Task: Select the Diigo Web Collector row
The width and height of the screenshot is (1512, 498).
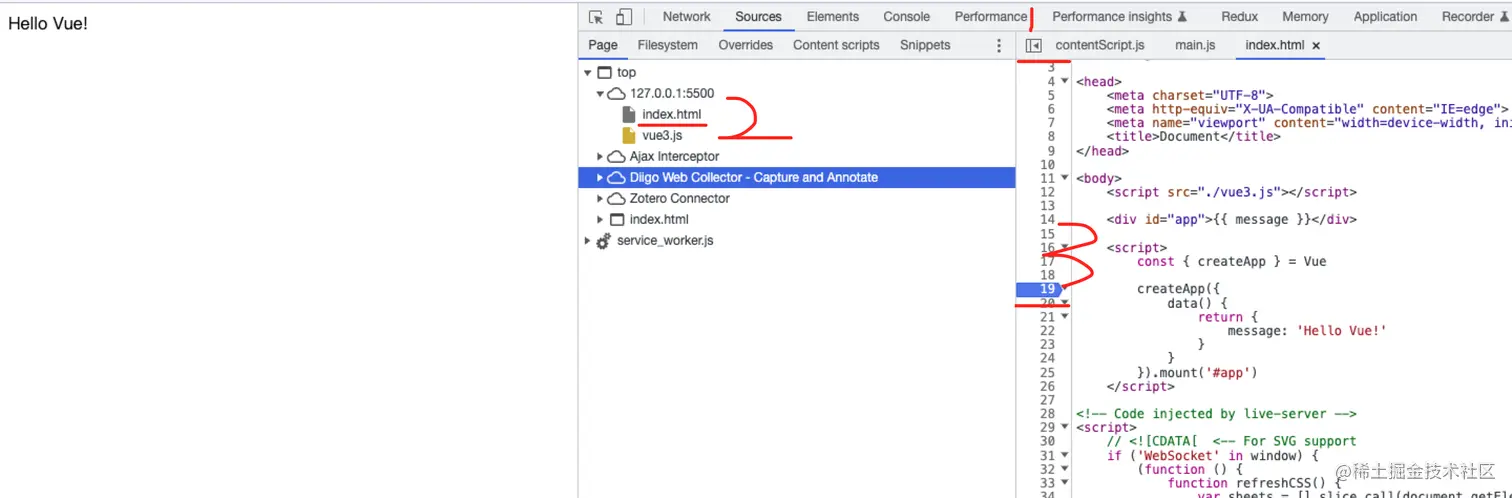Action: (796, 177)
